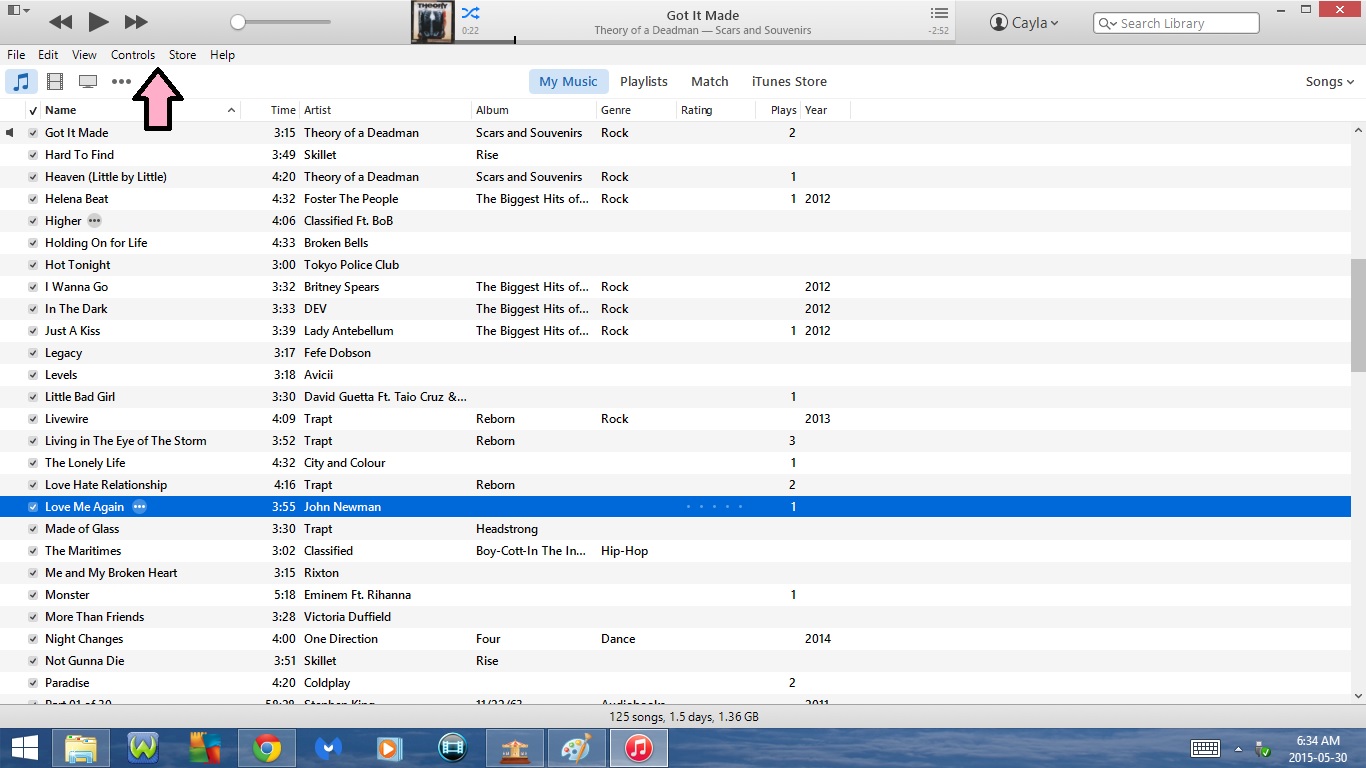
Task: Click the ellipsis next to Love Me Again
Action: (x=140, y=507)
